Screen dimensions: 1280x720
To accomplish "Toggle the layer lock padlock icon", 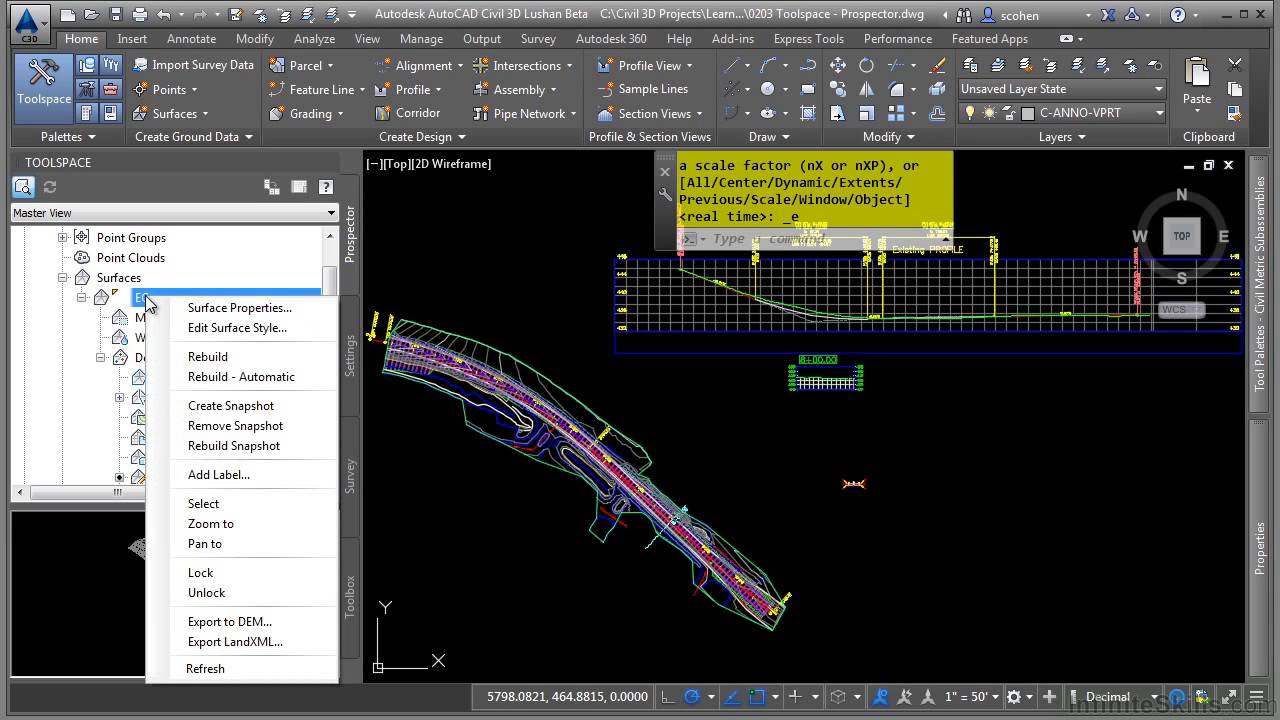I will [x=1008, y=113].
